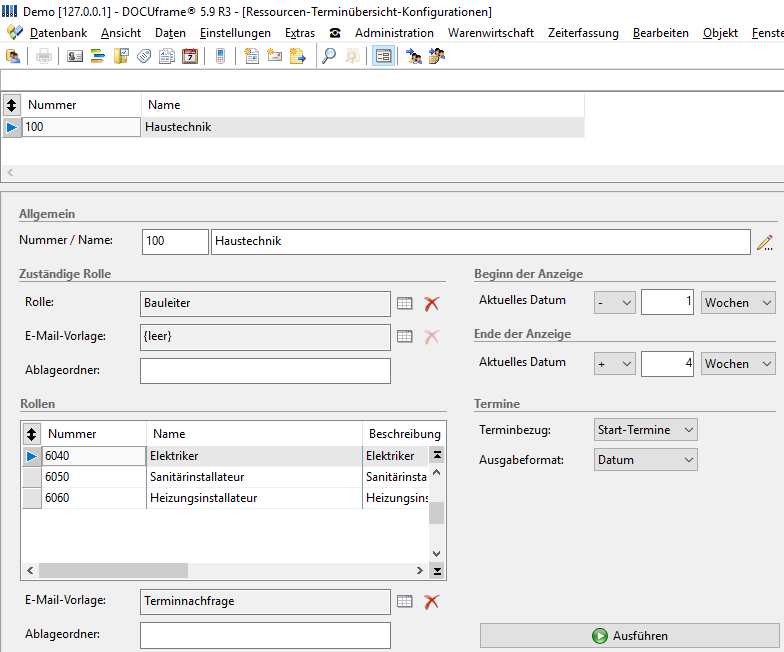
Task: Open the Datenbank menu
Action: [58, 33]
